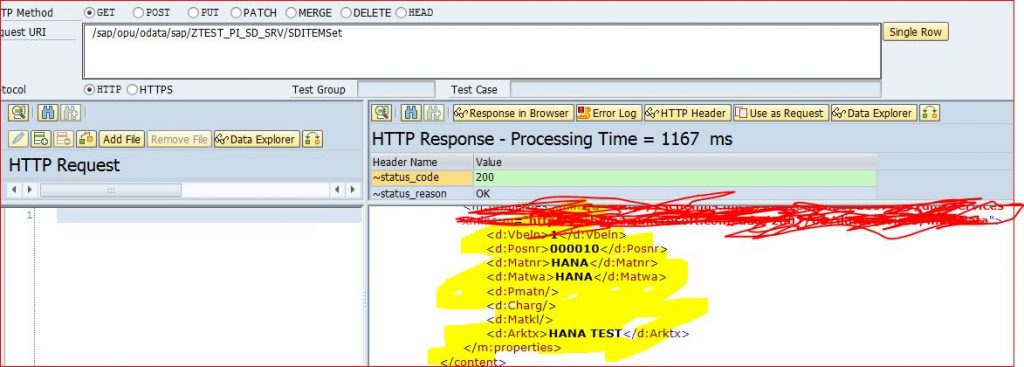The height and width of the screenshot is (367, 1024).
Task: Click the Remove File button
Action: click(x=180, y=139)
